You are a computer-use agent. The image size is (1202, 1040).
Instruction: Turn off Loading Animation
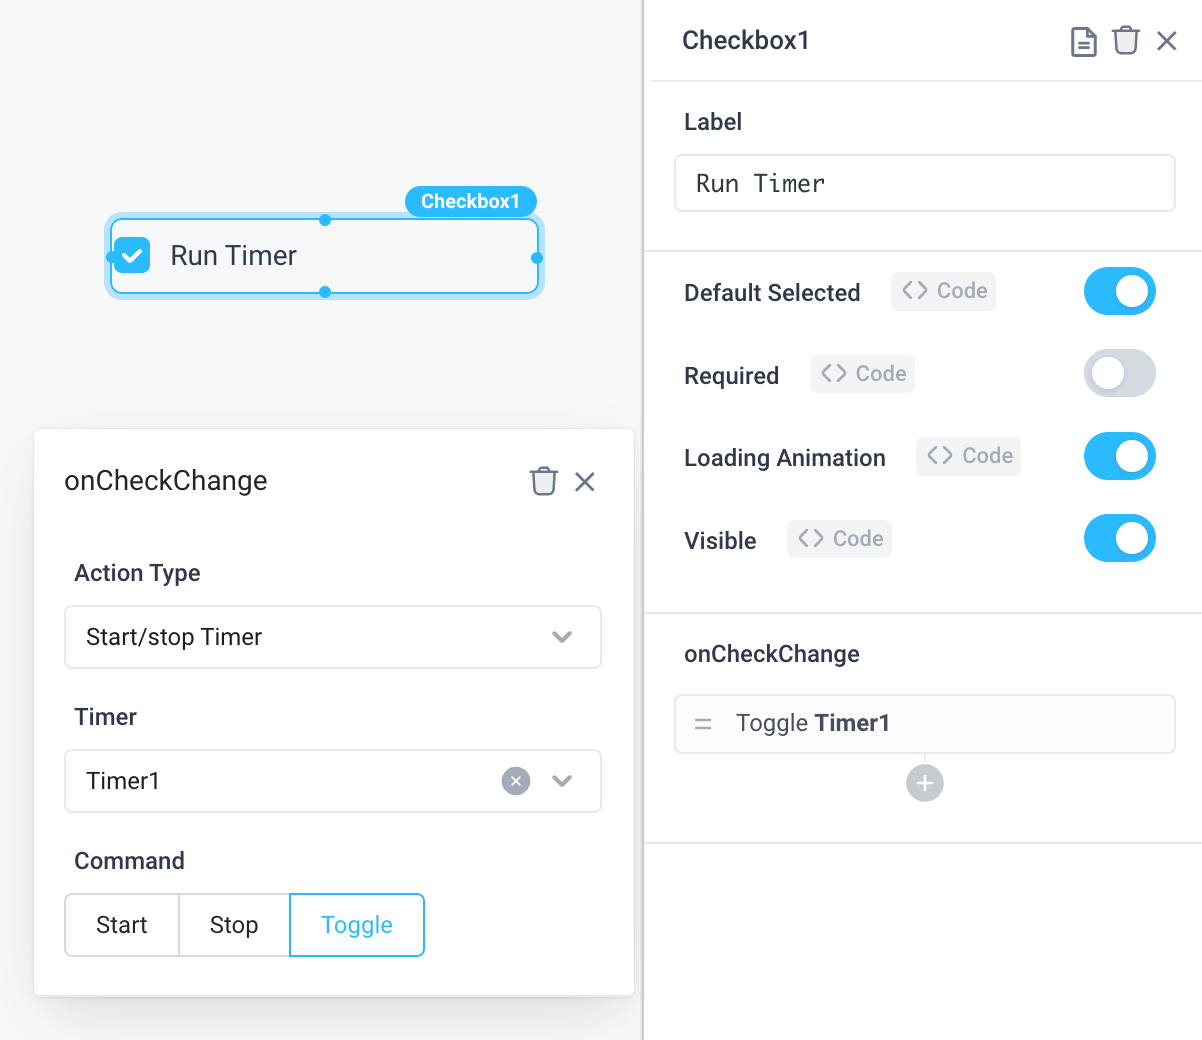point(1120,456)
